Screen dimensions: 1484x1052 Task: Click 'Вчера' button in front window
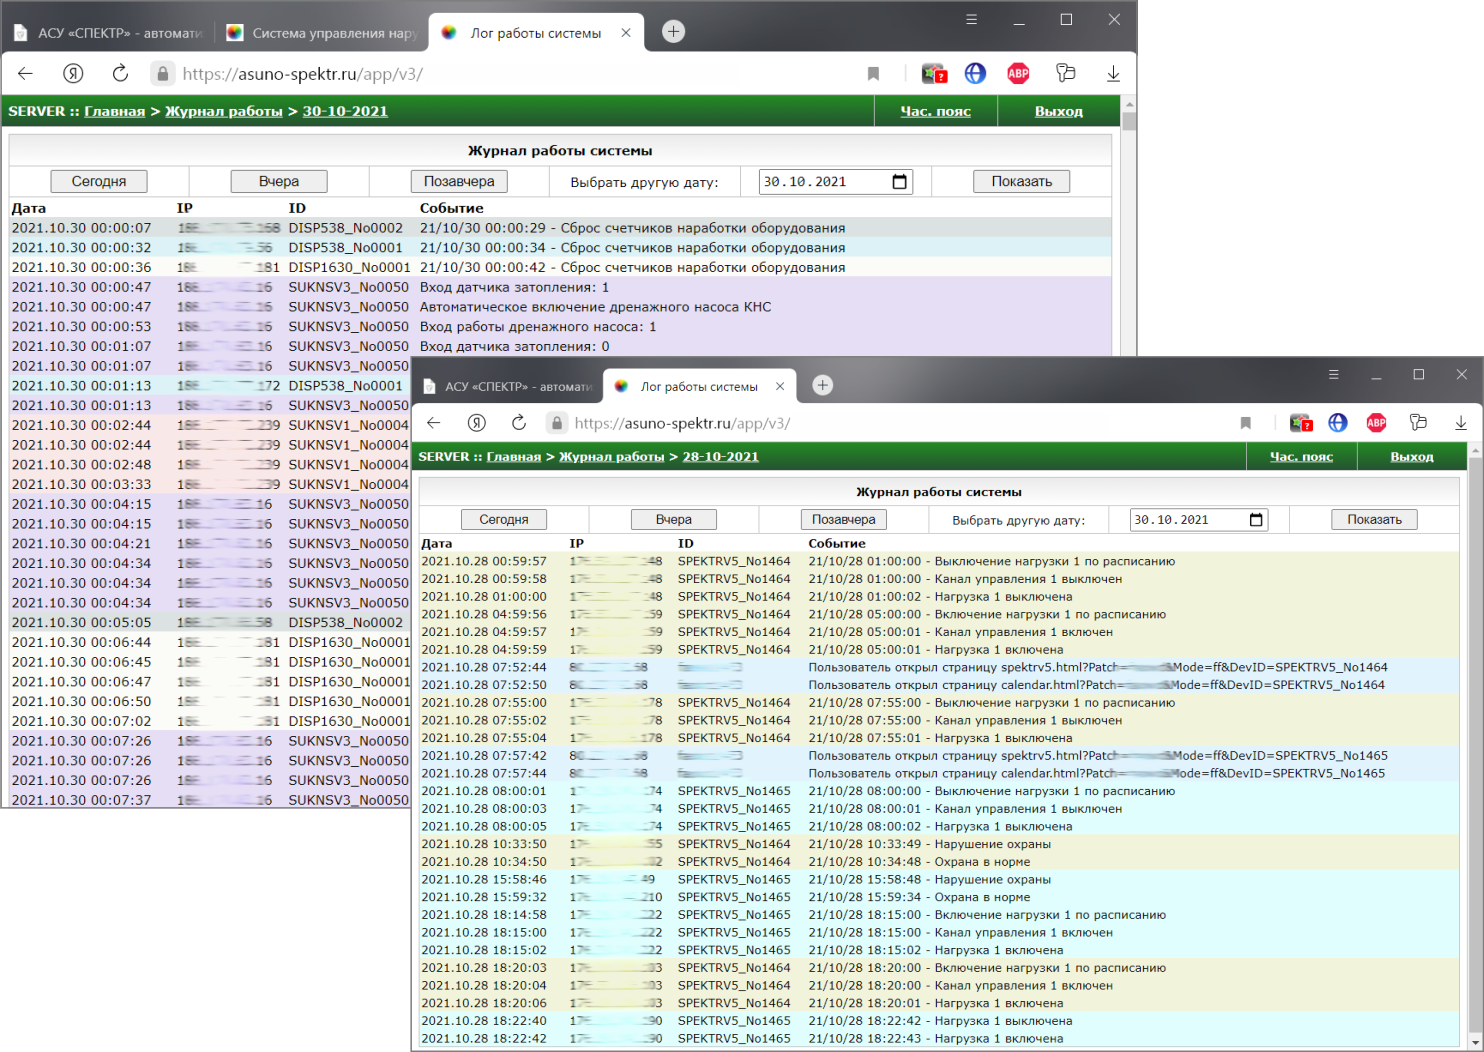pyautogui.click(x=674, y=520)
